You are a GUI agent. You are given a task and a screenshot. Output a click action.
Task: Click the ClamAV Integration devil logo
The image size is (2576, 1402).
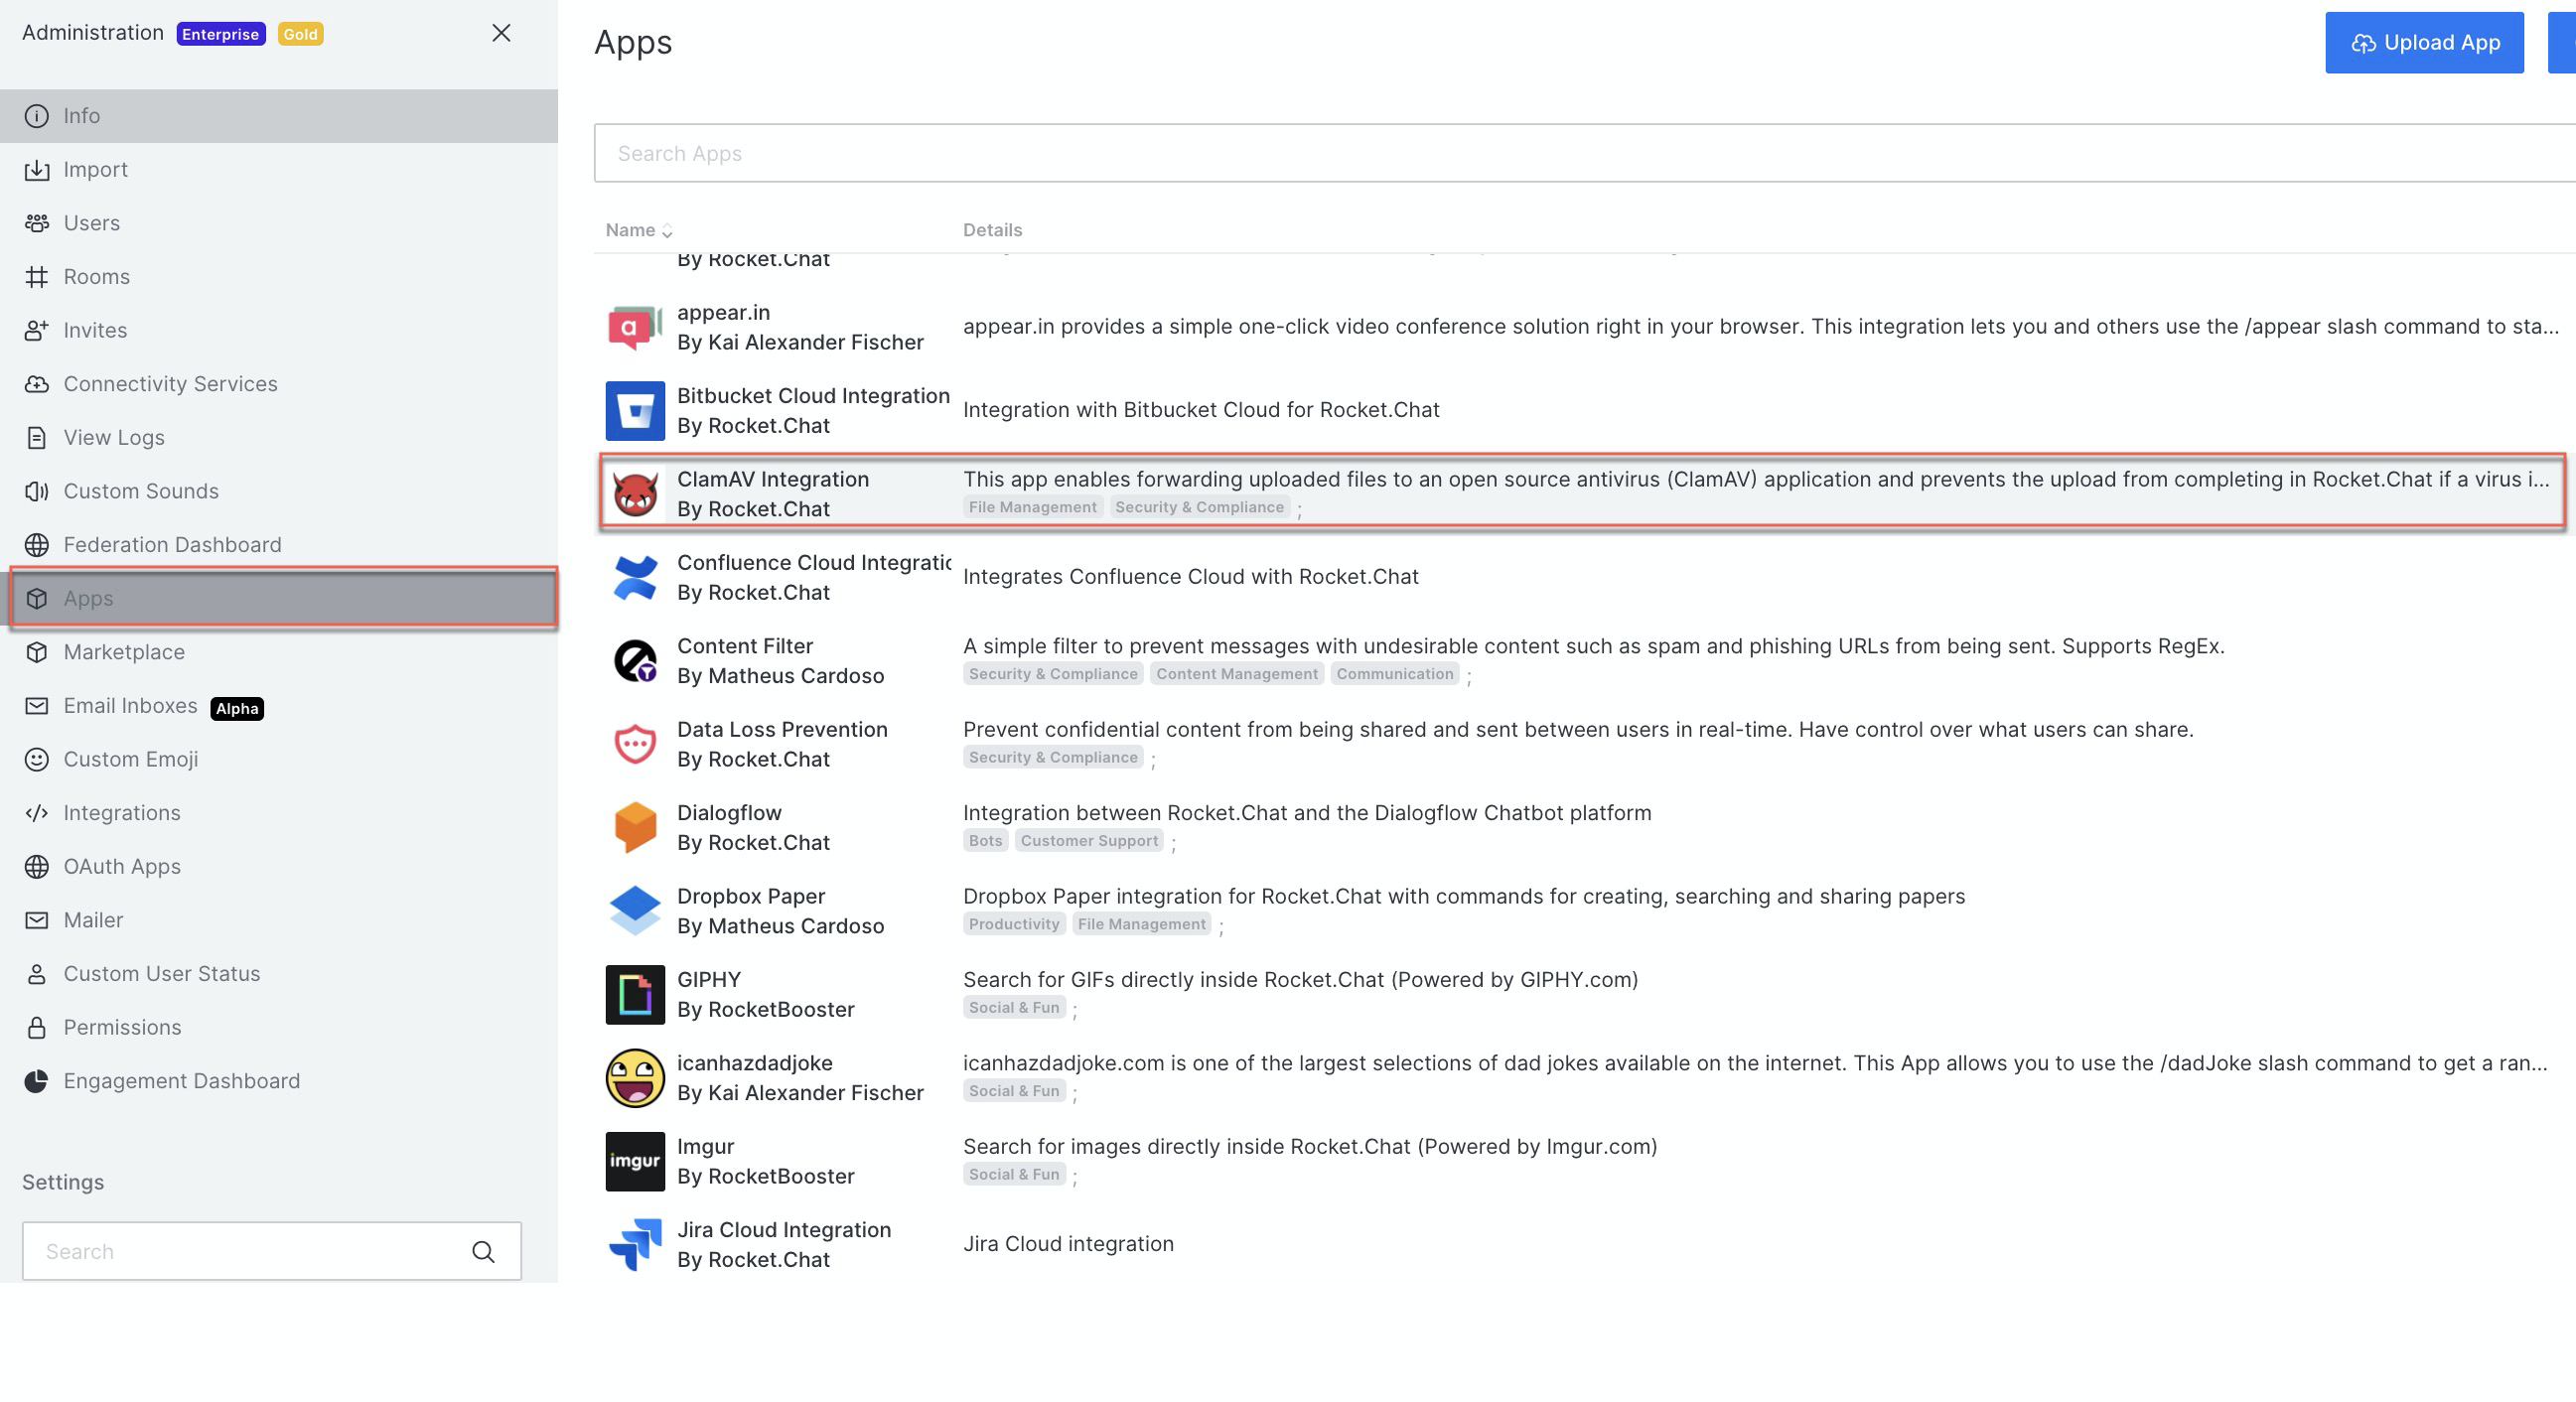(x=635, y=494)
